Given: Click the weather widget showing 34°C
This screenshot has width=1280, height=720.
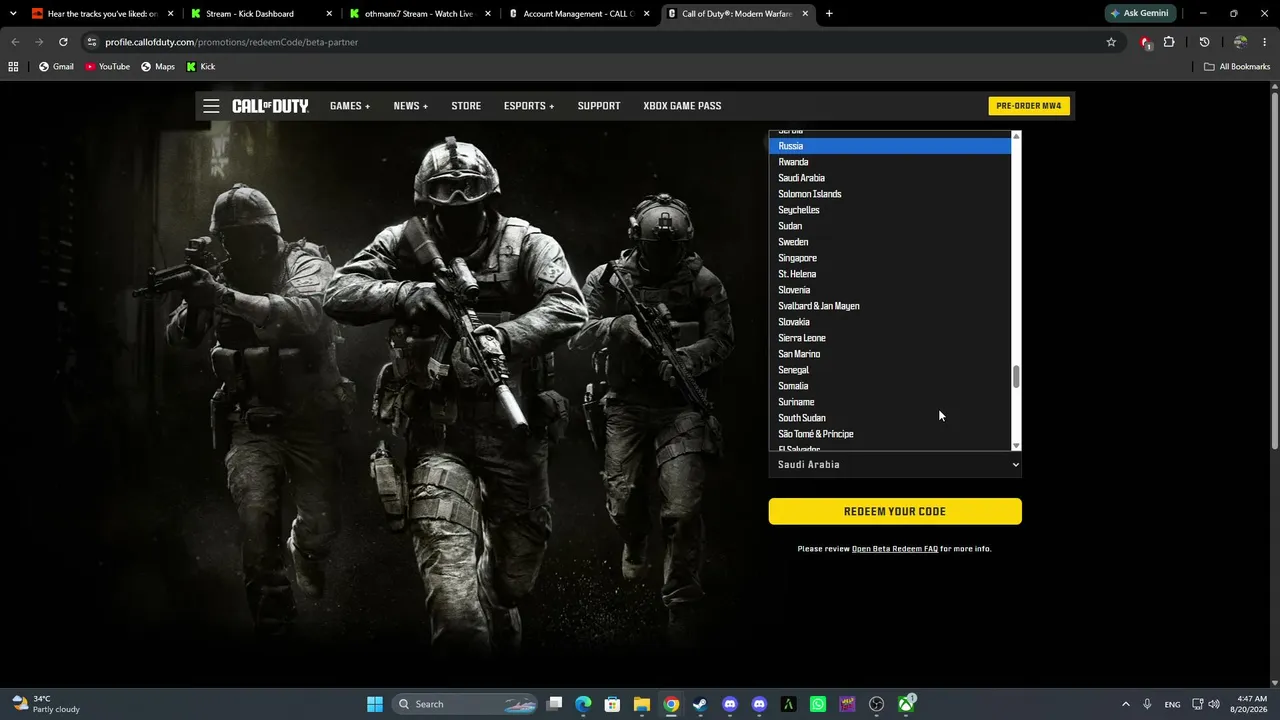Looking at the screenshot, I should tap(46, 704).
